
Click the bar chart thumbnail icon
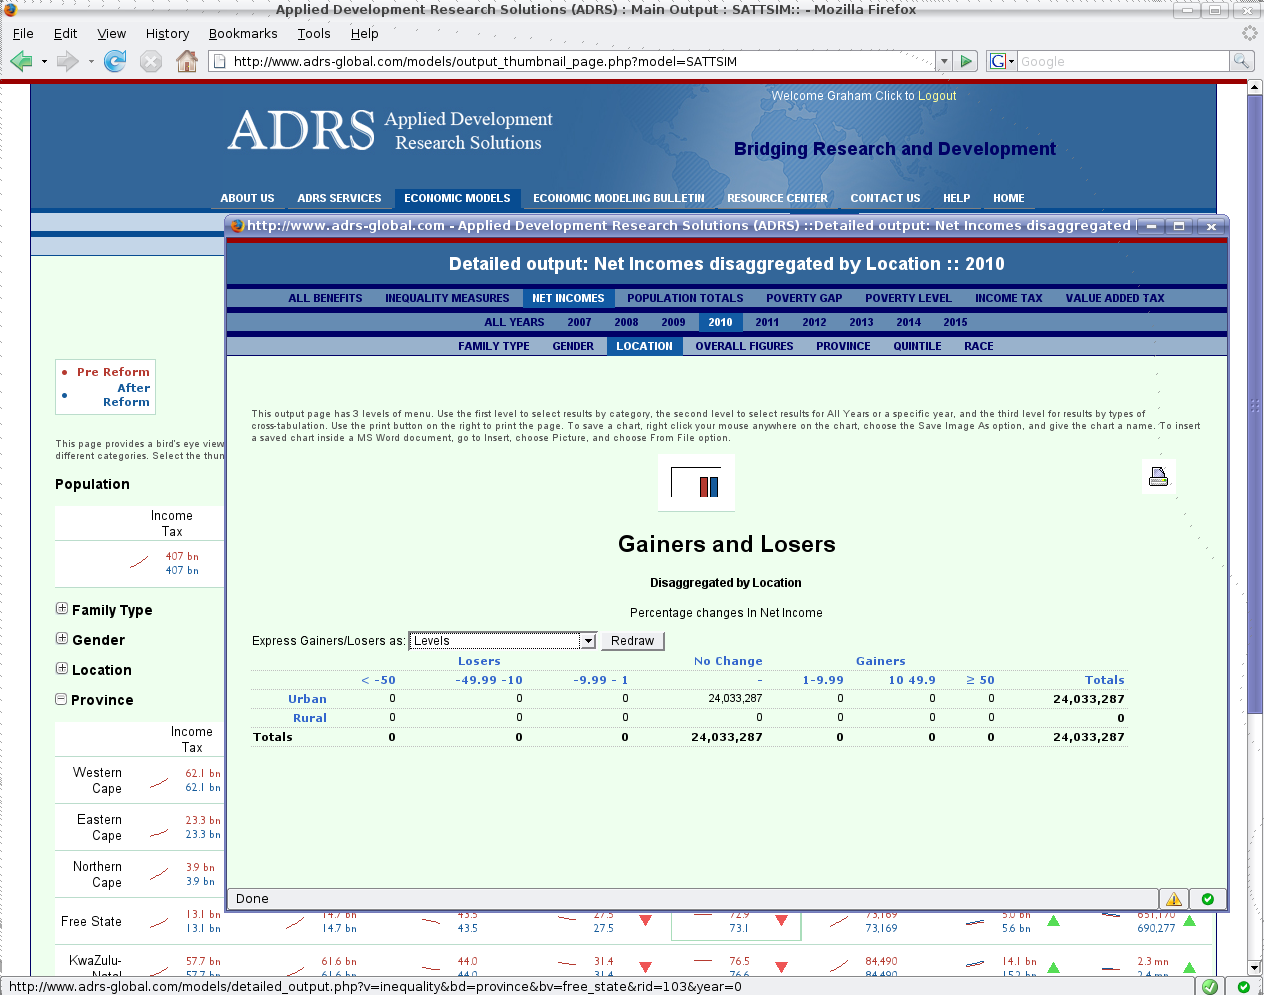point(697,484)
